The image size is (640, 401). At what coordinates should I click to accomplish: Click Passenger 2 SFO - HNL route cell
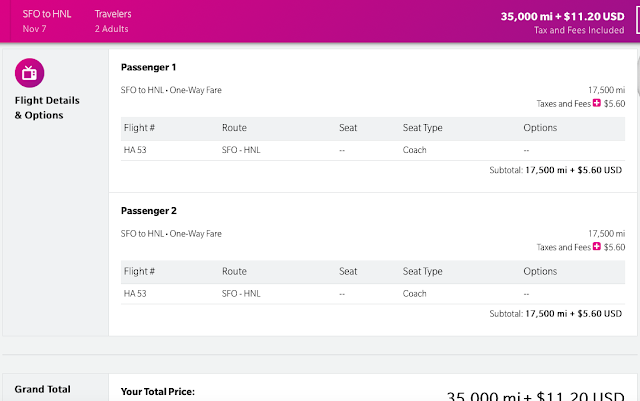(243, 294)
